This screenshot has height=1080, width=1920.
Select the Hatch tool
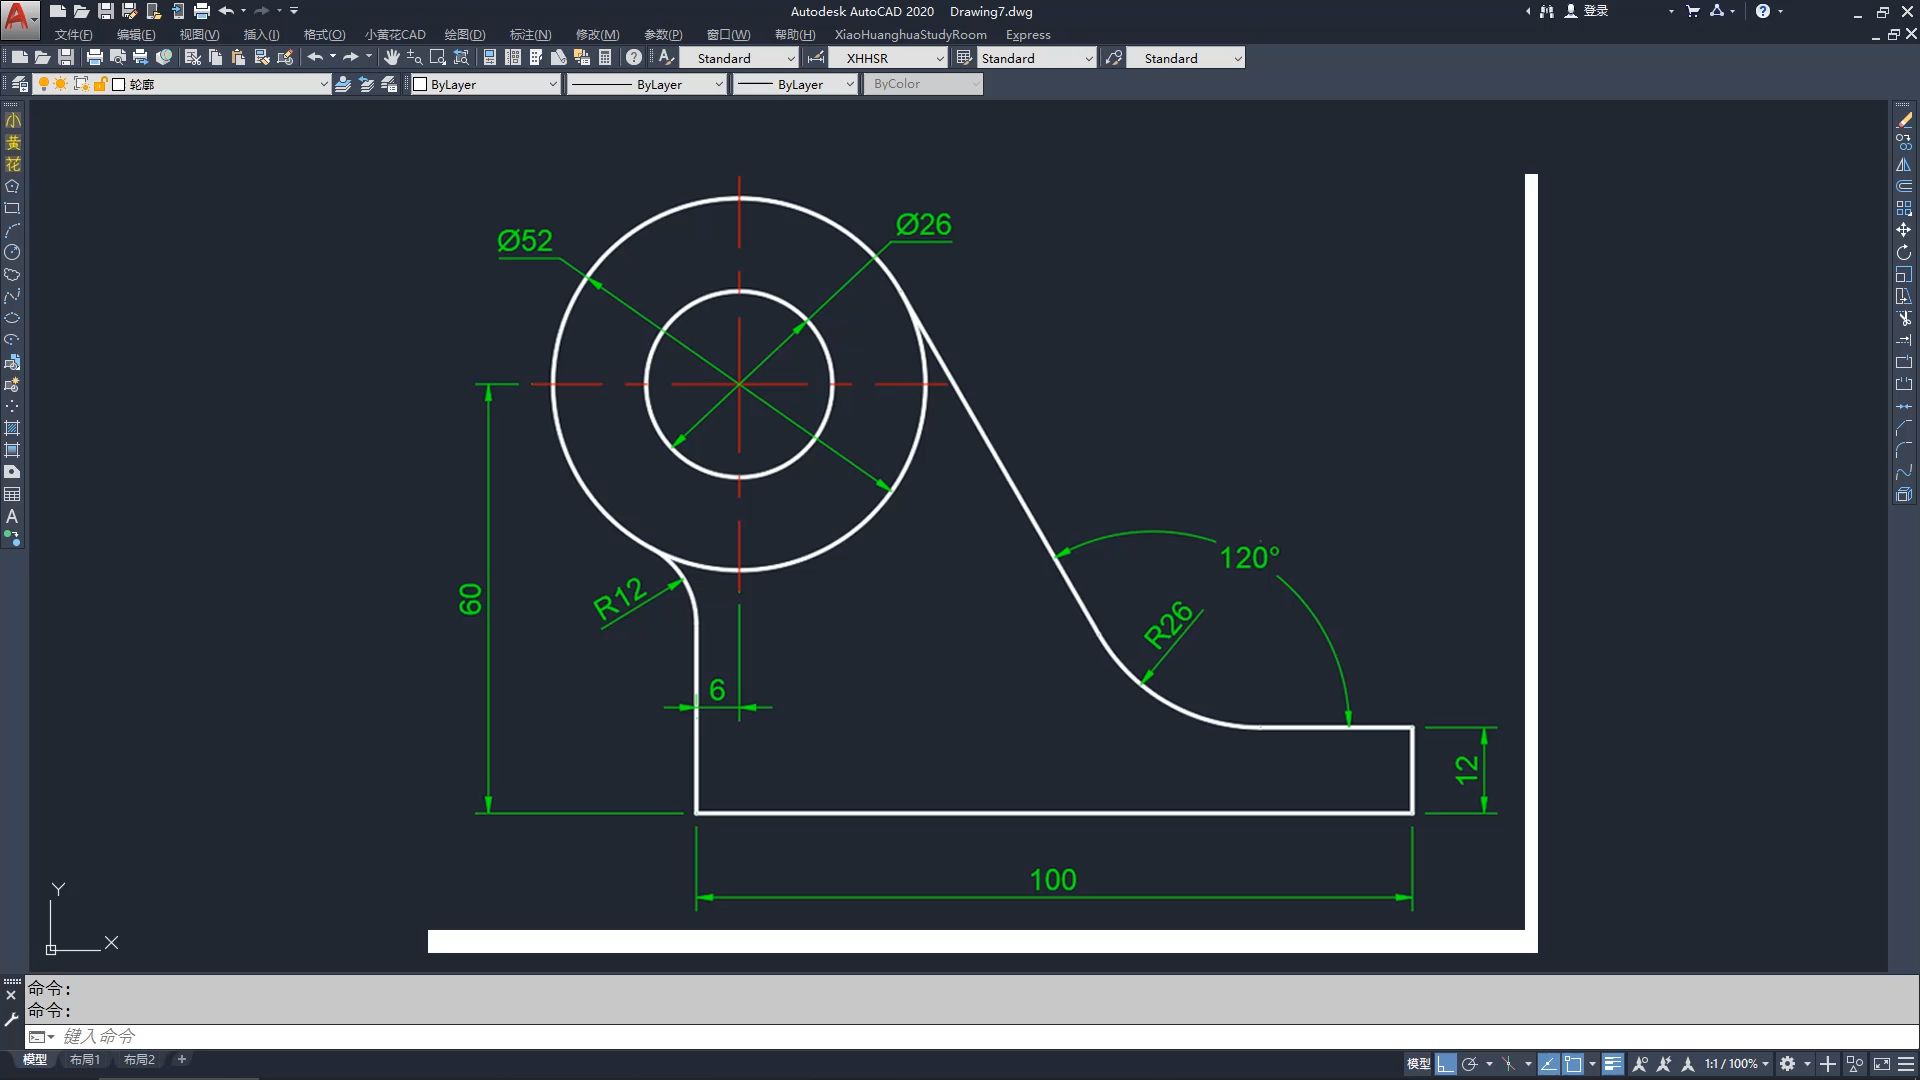pos(12,428)
